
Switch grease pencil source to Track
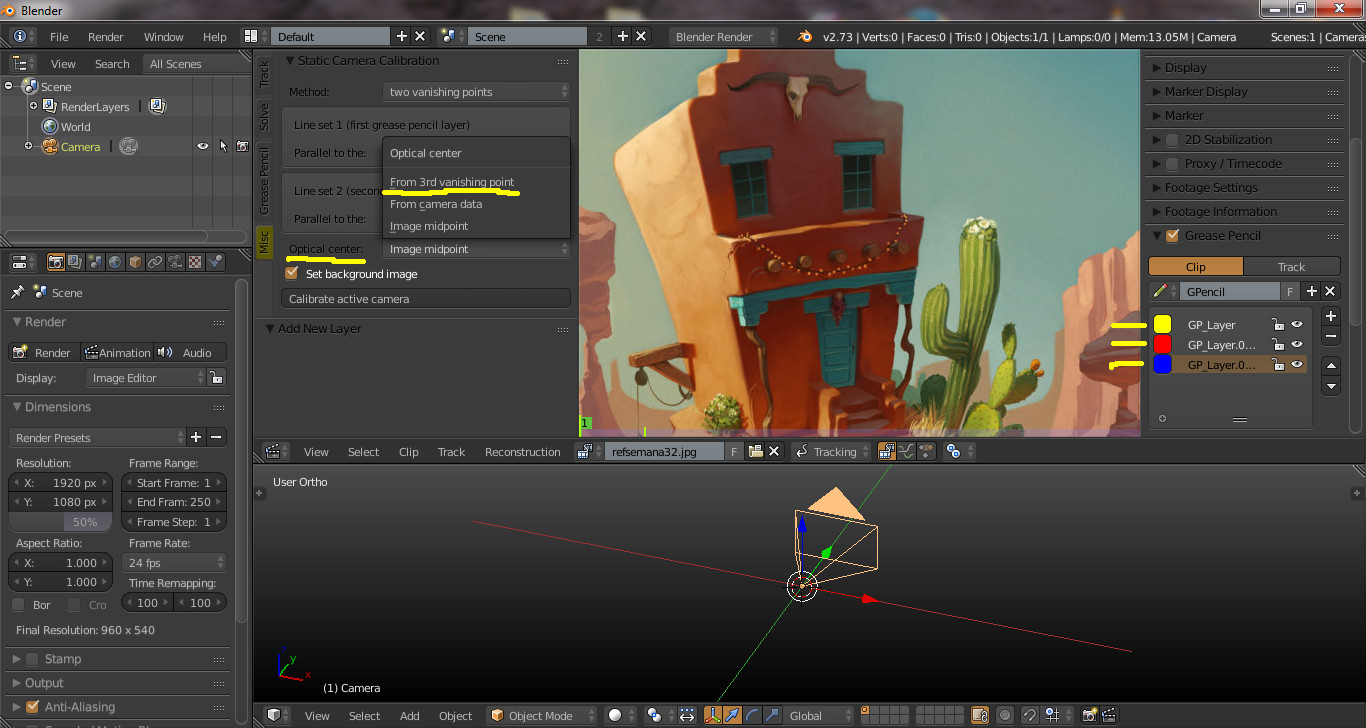click(x=1291, y=267)
